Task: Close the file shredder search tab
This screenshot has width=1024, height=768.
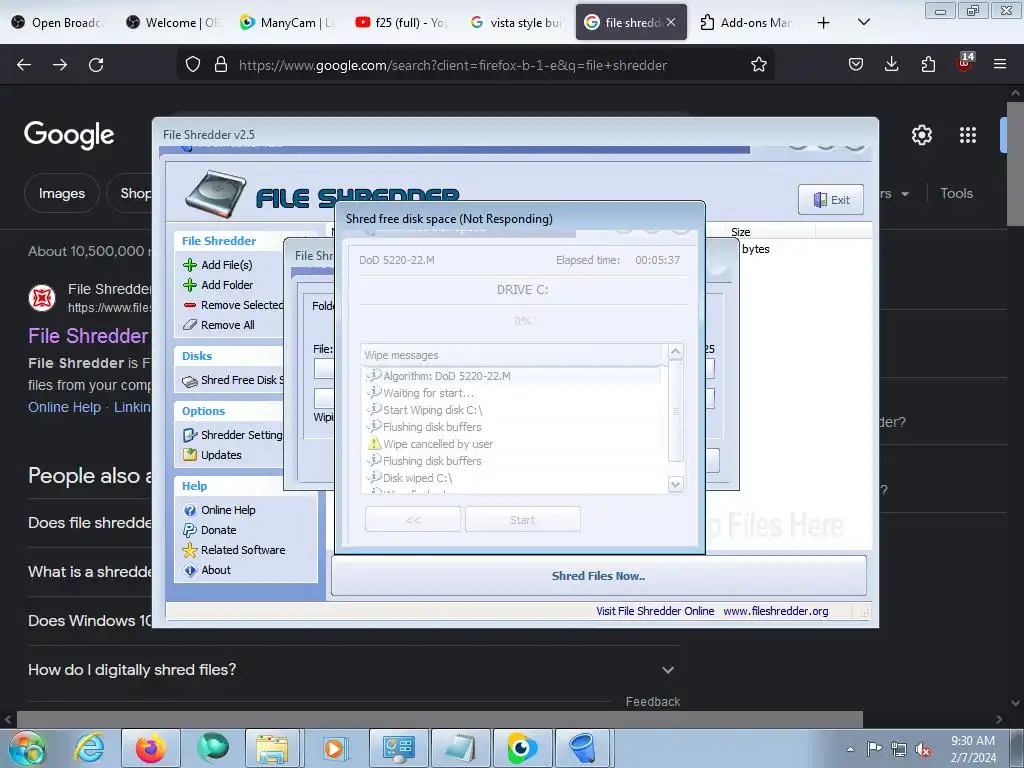Action: point(671,23)
